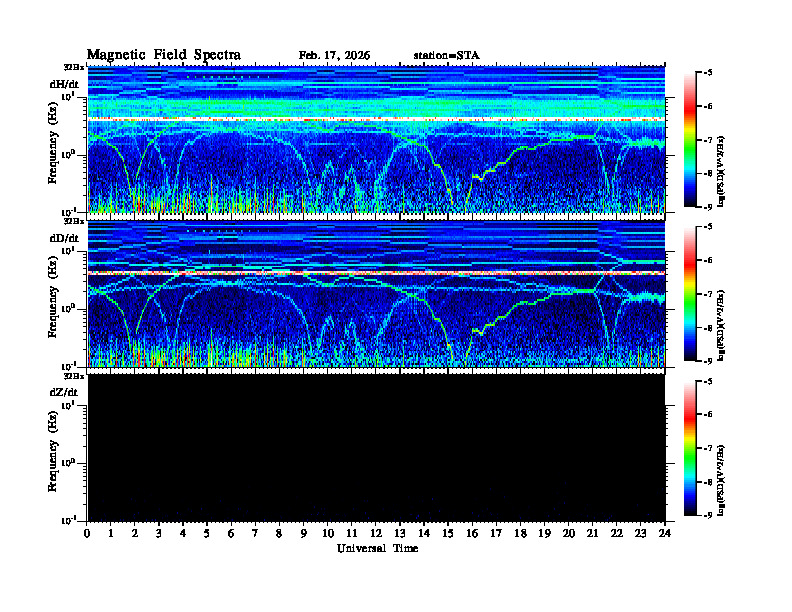Image resolution: width=792 pixels, height=612 pixels.
Task: Click hour 15 on the Universal Time axis
Action: [448, 533]
